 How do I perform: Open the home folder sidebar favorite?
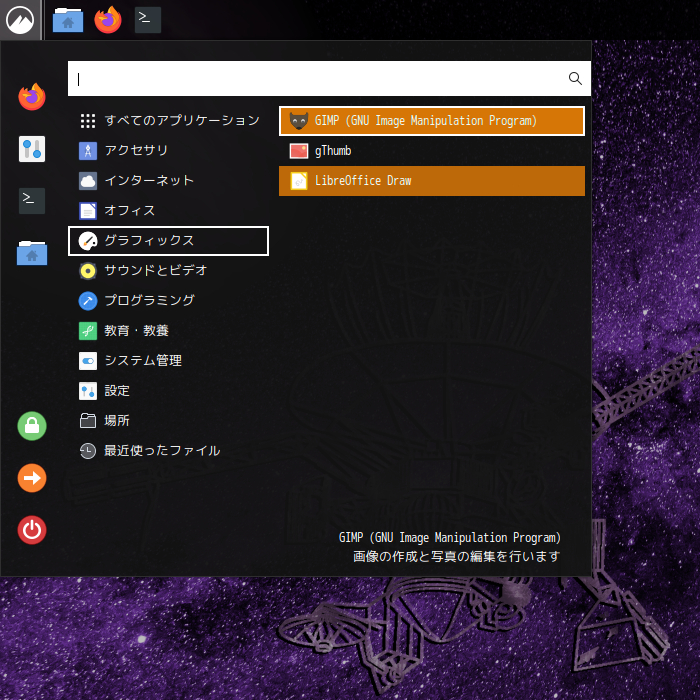pyautogui.click(x=32, y=253)
